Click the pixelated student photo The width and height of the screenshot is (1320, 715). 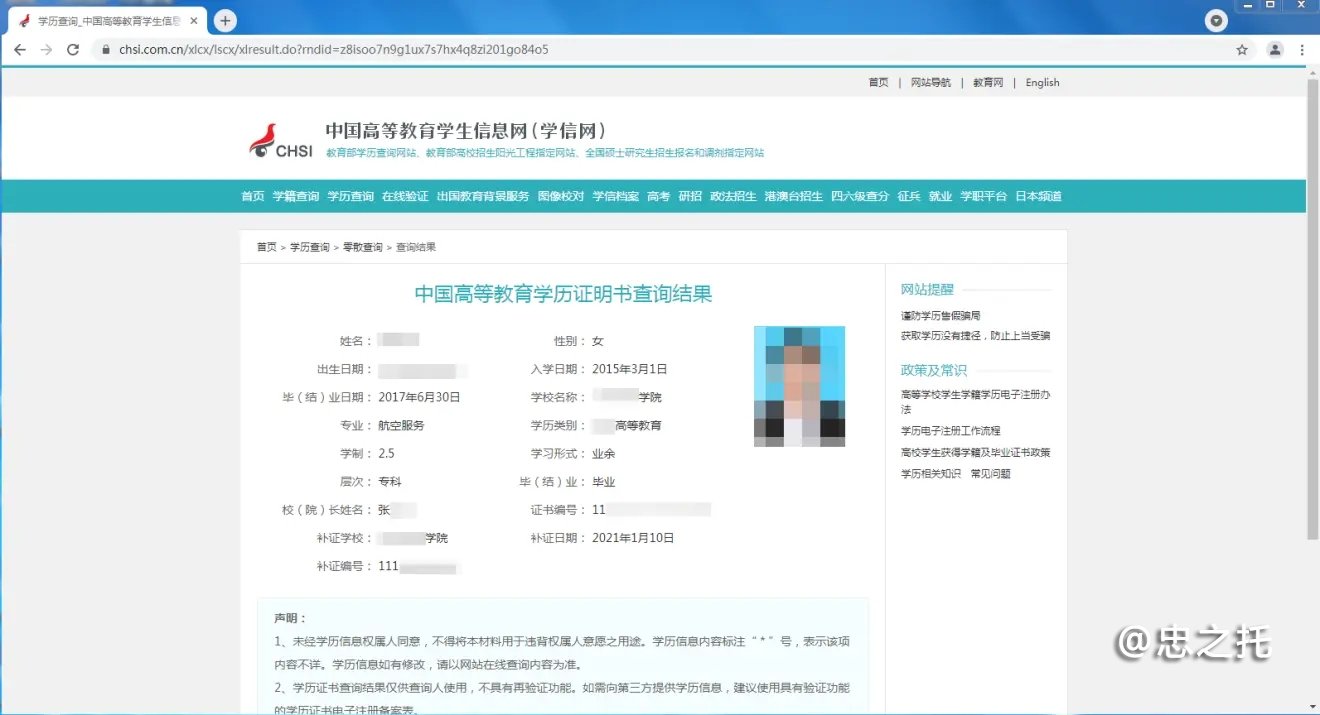coord(799,386)
